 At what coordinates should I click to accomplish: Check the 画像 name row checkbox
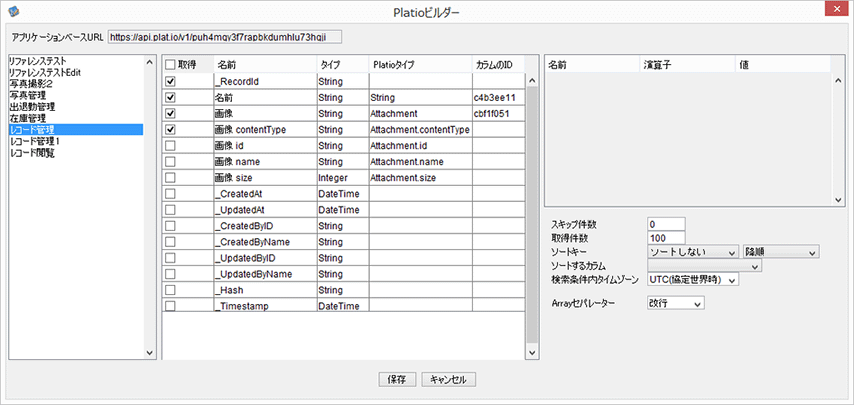(x=170, y=162)
